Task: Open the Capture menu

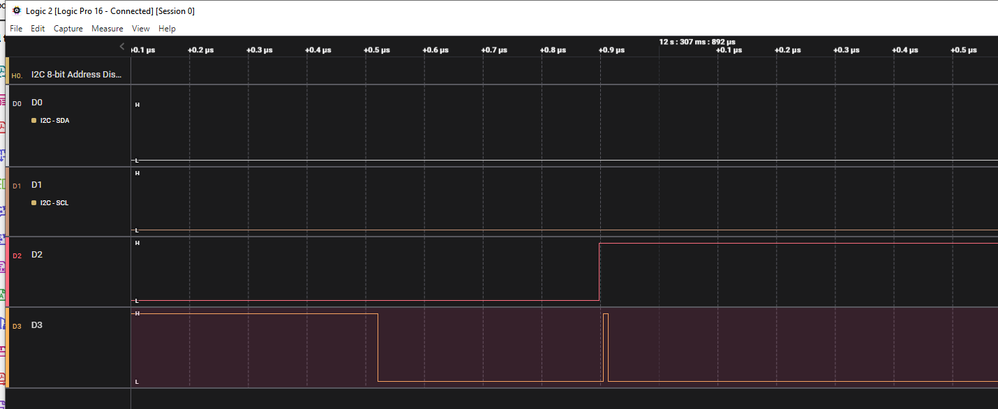Action: (x=68, y=29)
